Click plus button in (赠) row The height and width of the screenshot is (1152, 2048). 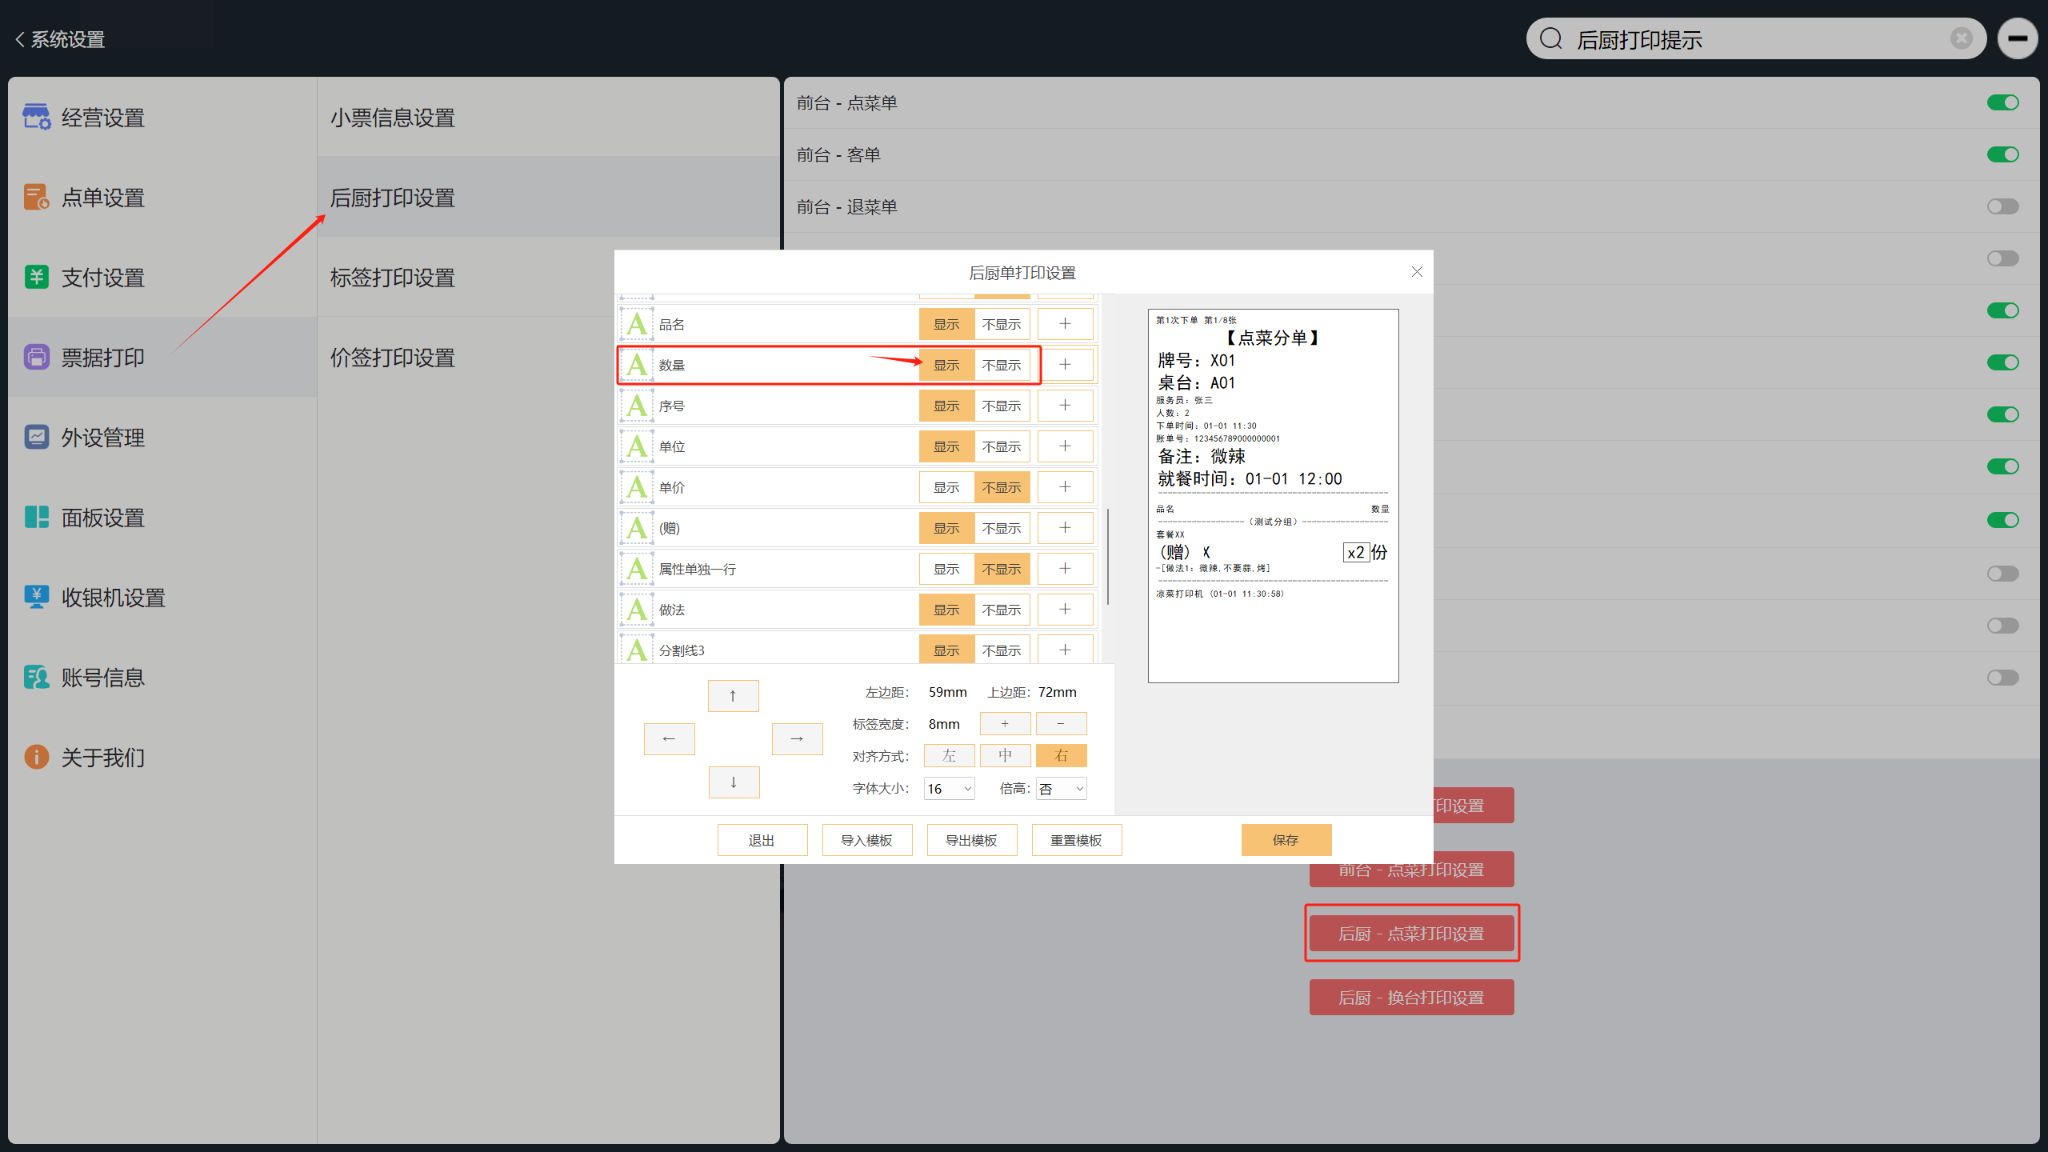pyautogui.click(x=1065, y=528)
